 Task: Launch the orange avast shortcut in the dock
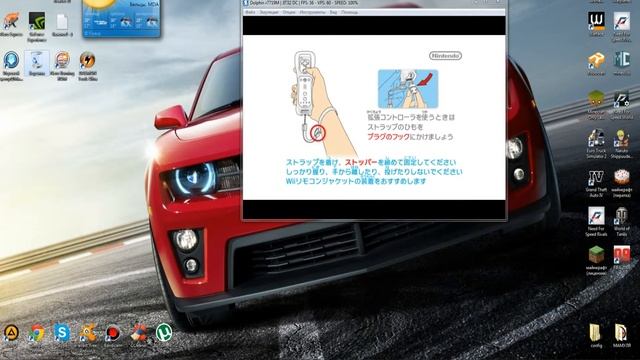87,334
